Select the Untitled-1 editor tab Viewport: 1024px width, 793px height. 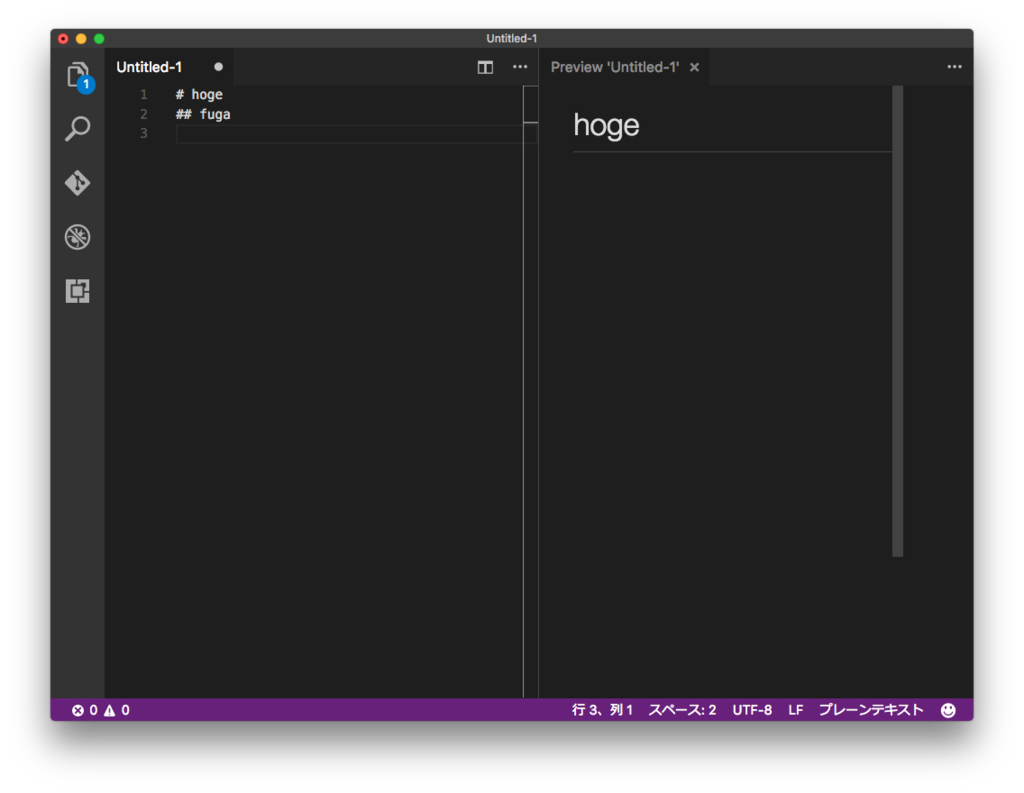click(x=169, y=67)
